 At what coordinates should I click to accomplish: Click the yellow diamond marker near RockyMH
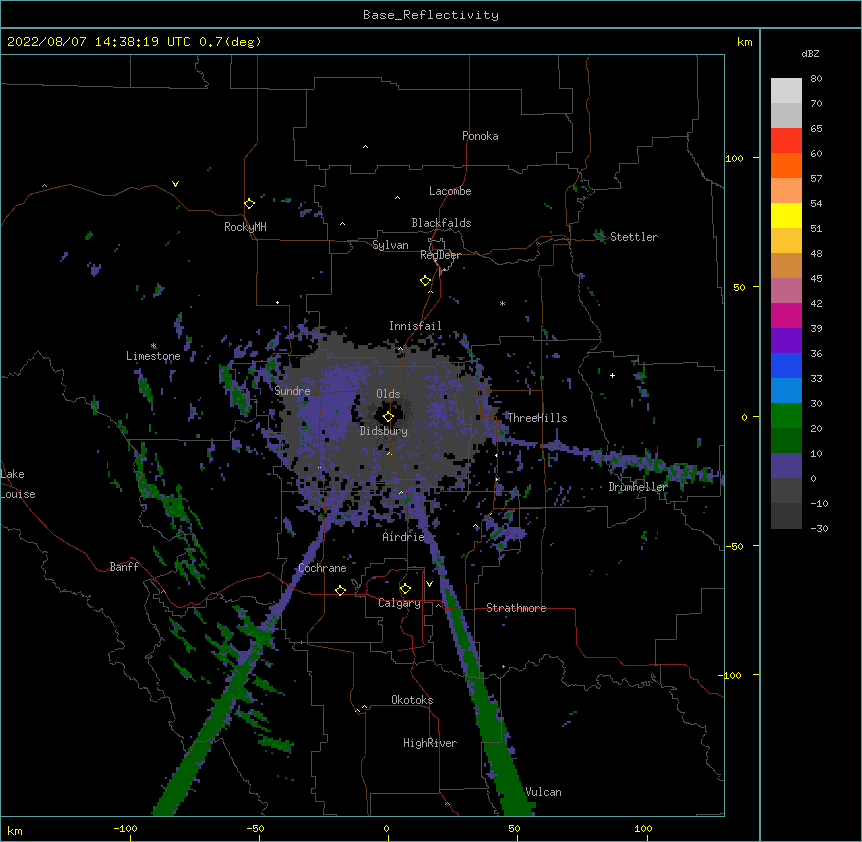coord(249,204)
